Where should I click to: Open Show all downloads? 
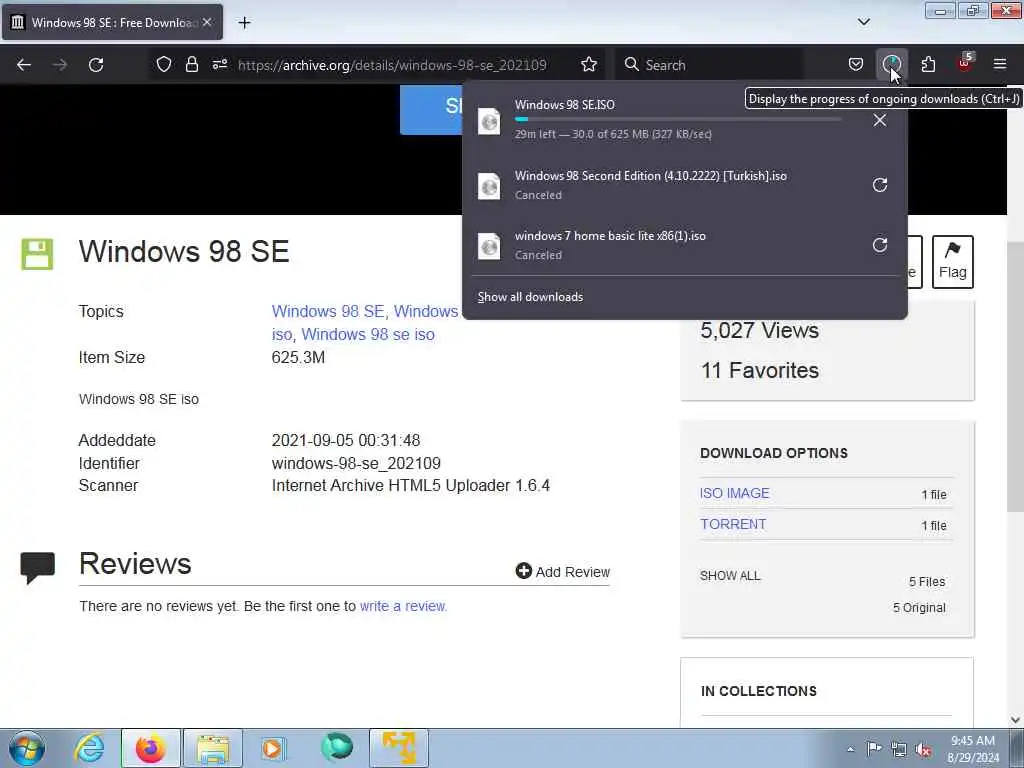pos(530,297)
